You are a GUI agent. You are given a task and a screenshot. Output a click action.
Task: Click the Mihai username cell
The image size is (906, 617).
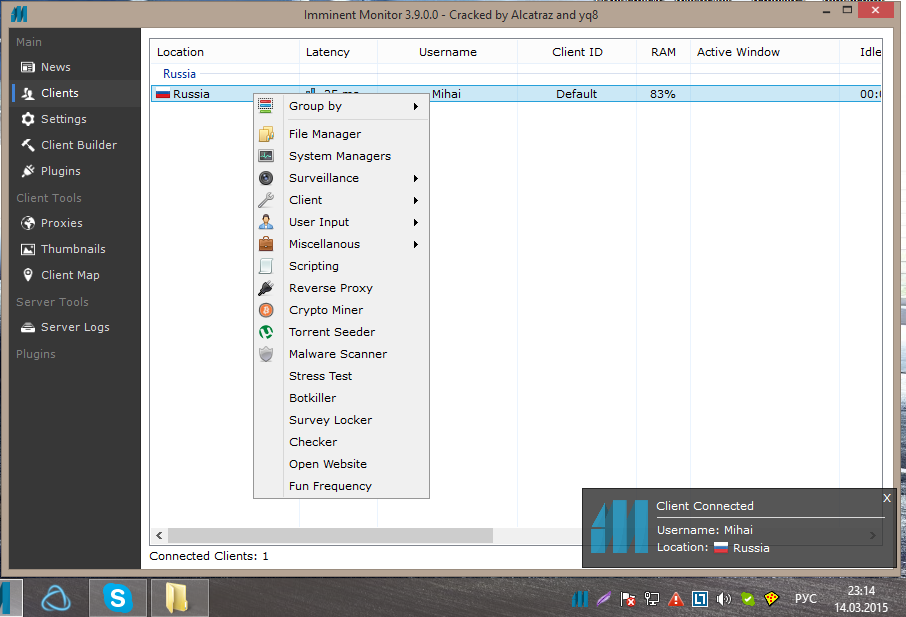(446, 94)
